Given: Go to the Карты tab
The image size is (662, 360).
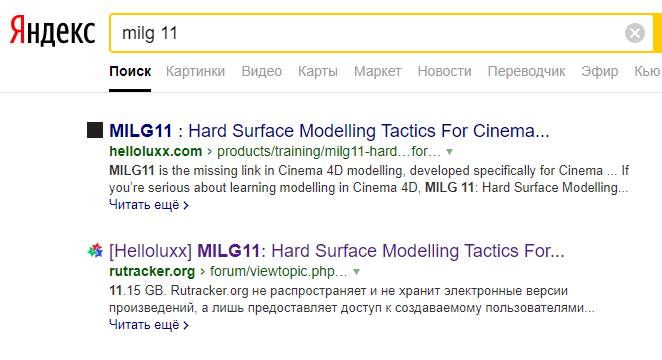Looking at the screenshot, I should (x=317, y=71).
